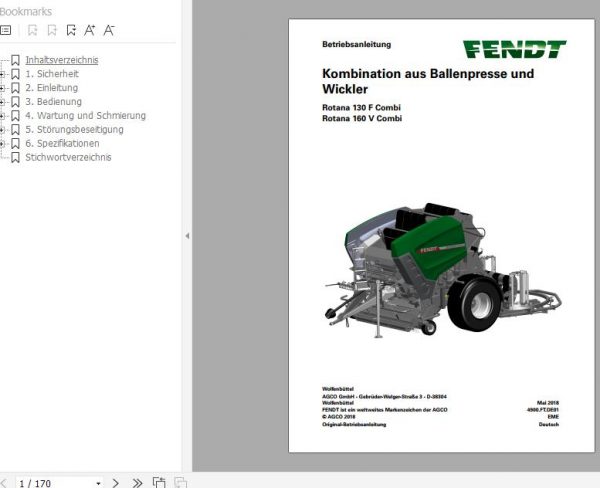Expand the 5. Störungsbeseitigung node

[x=2, y=130]
